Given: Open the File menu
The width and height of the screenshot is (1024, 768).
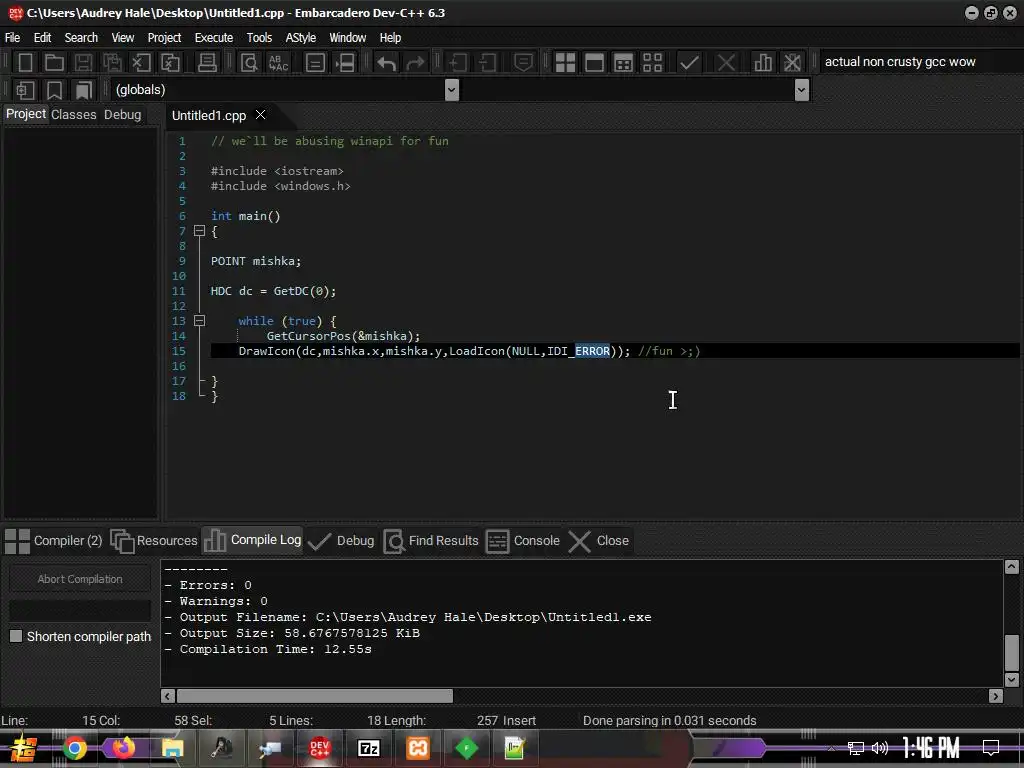Looking at the screenshot, I should coord(12,37).
